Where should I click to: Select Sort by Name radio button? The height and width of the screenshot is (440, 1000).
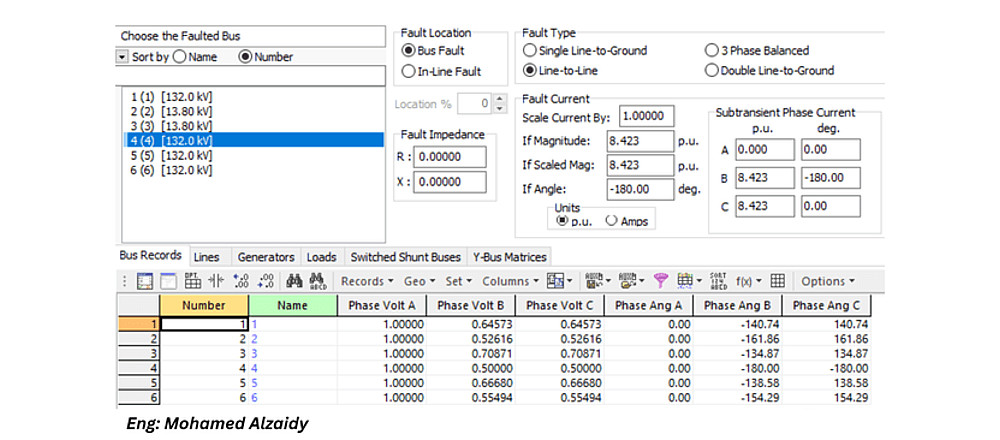pos(179,57)
